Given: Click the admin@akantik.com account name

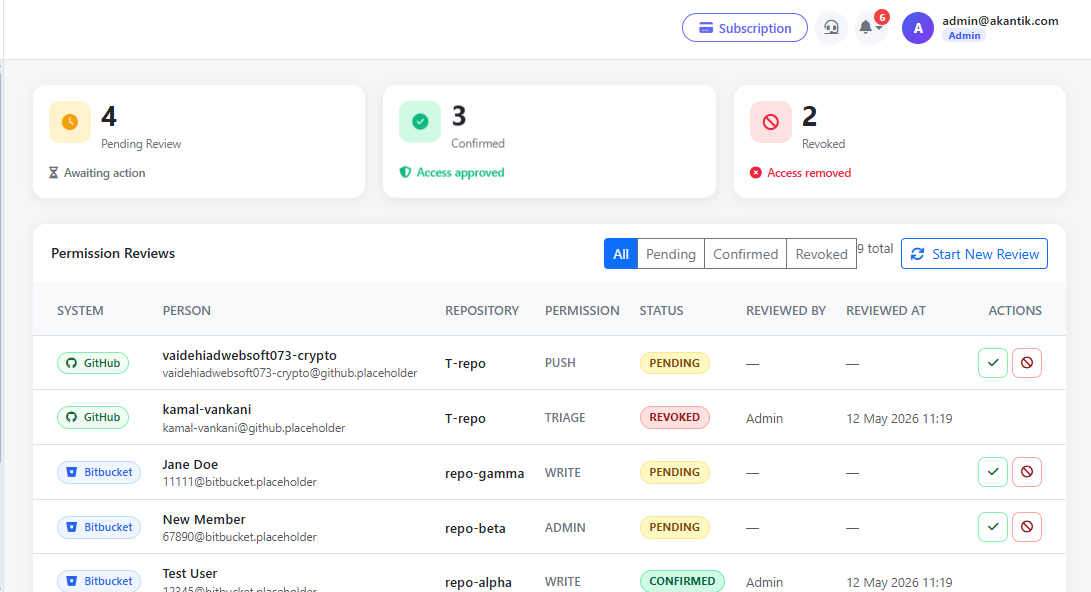Looking at the screenshot, I should click(x=1000, y=21).
